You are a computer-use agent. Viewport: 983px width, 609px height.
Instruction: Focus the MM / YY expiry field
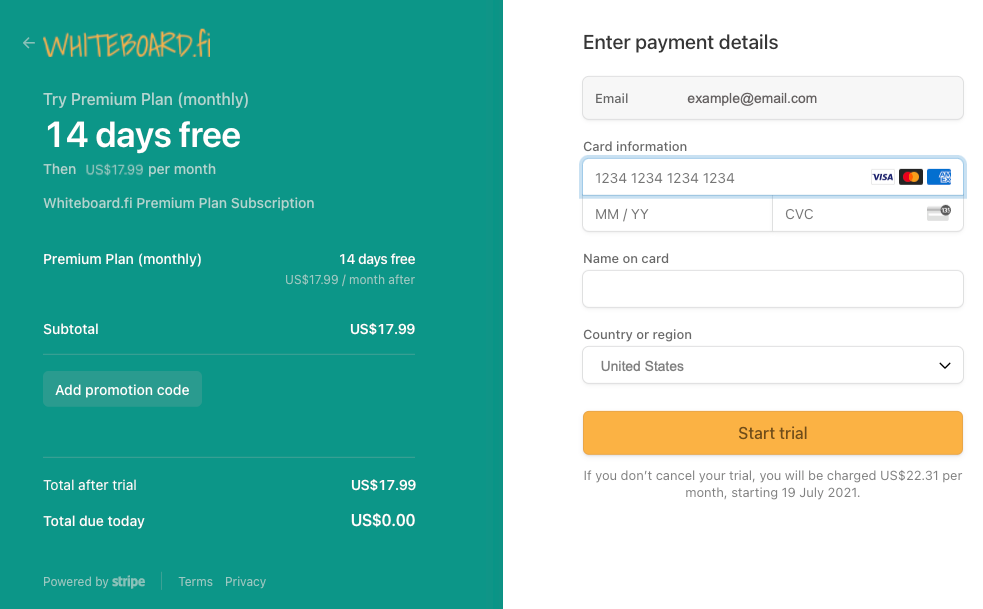click(x=677, y=214)
